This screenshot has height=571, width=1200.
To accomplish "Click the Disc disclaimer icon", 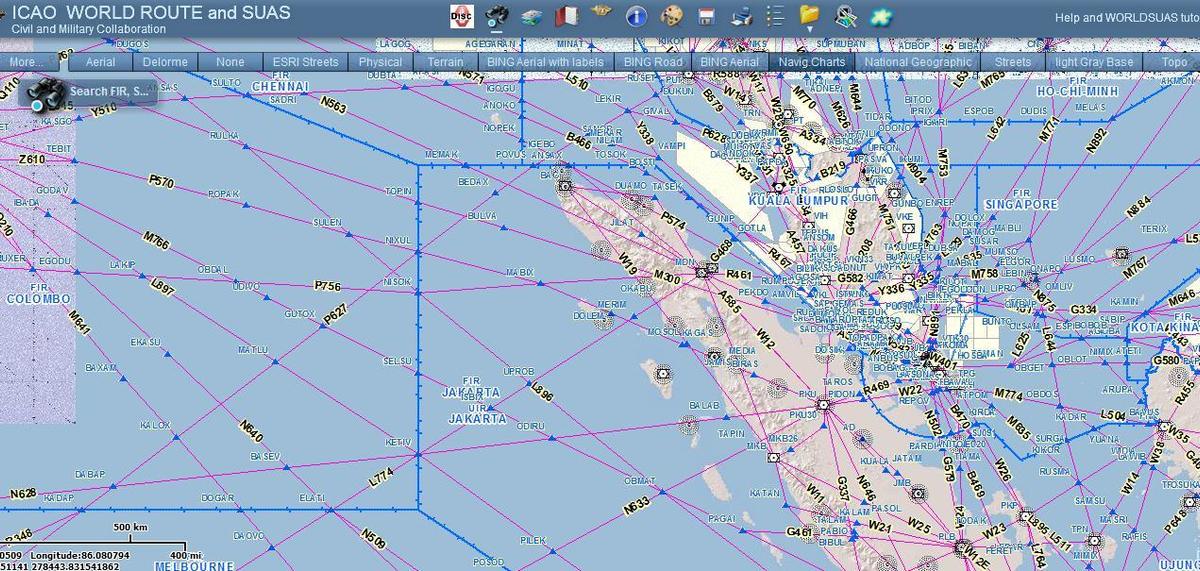I will click(462, 16).
